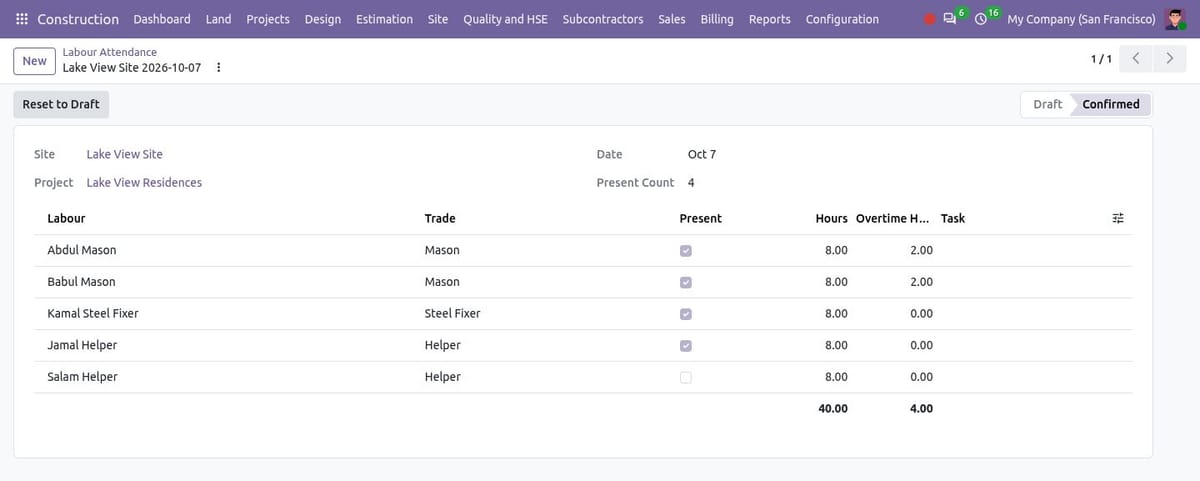
Task: Open the Lake View Site link
Action: coord(125,154)
